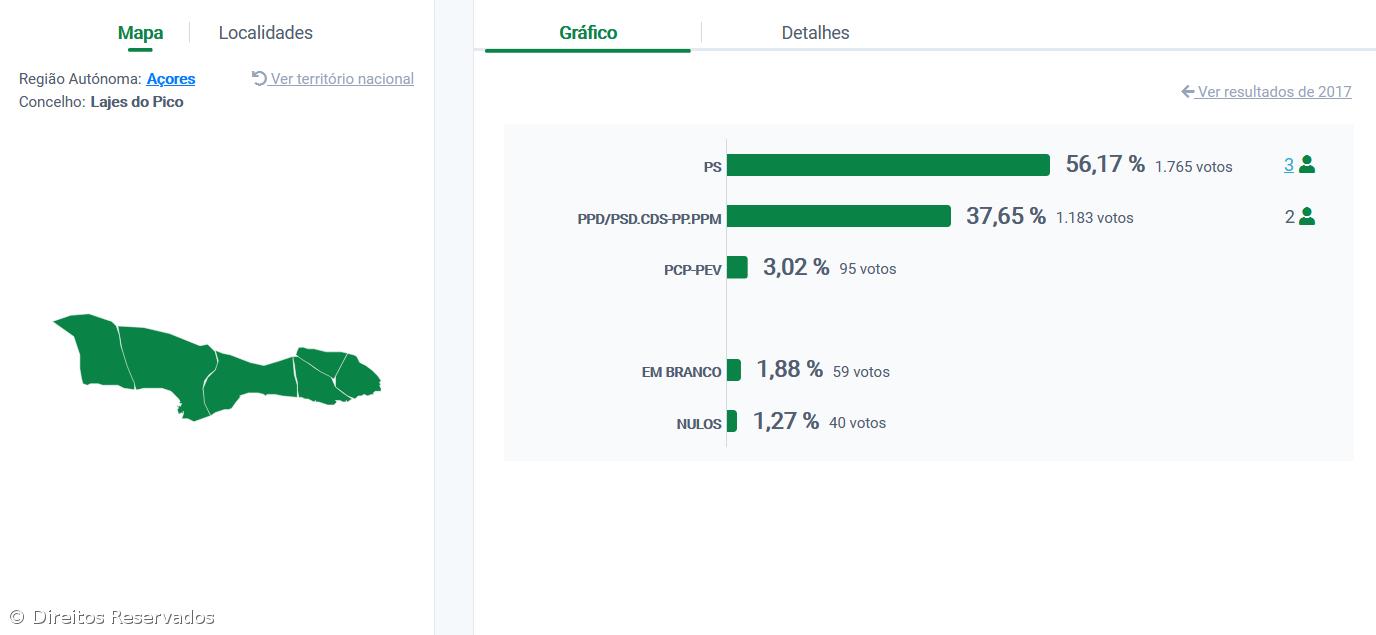Viewport: 1376px width, 635px height.
Task: Click the PS mandates number 3 link
Action: click(1289, 165)
